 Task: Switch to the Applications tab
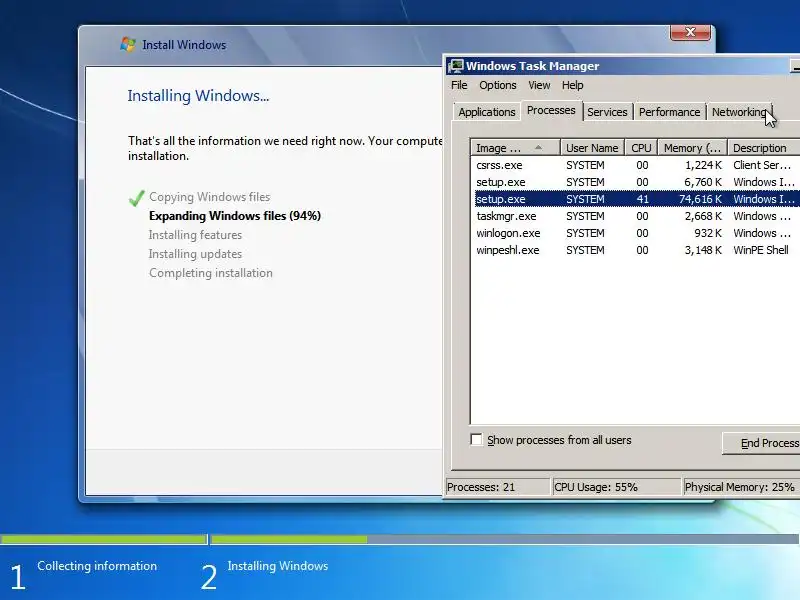(x=487, y=112)
